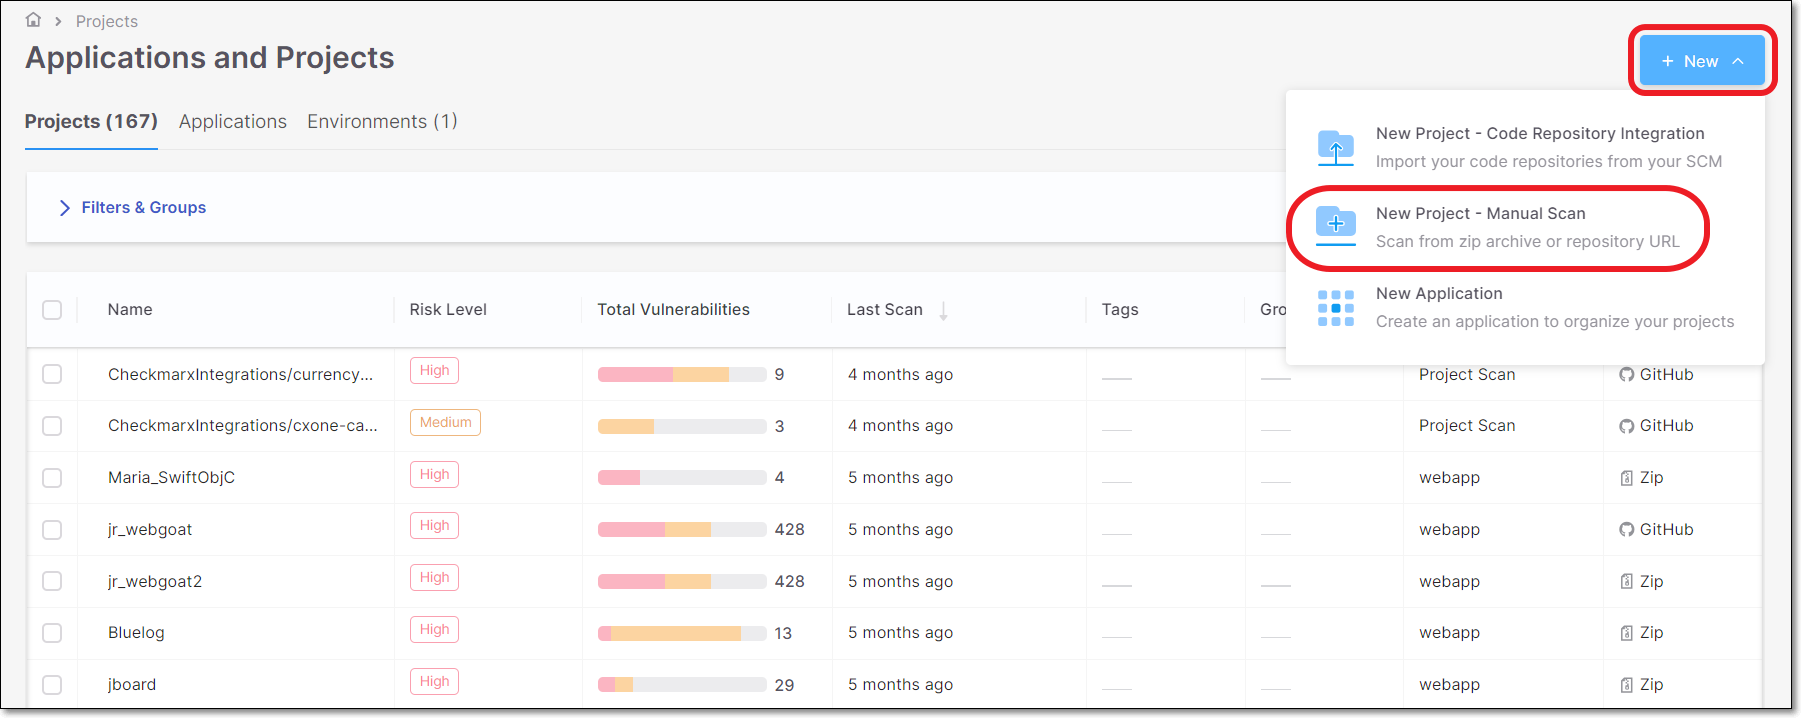Choose New Project - Manual Scan
Screen dimensions: 1801x718
pos(1525,227)
